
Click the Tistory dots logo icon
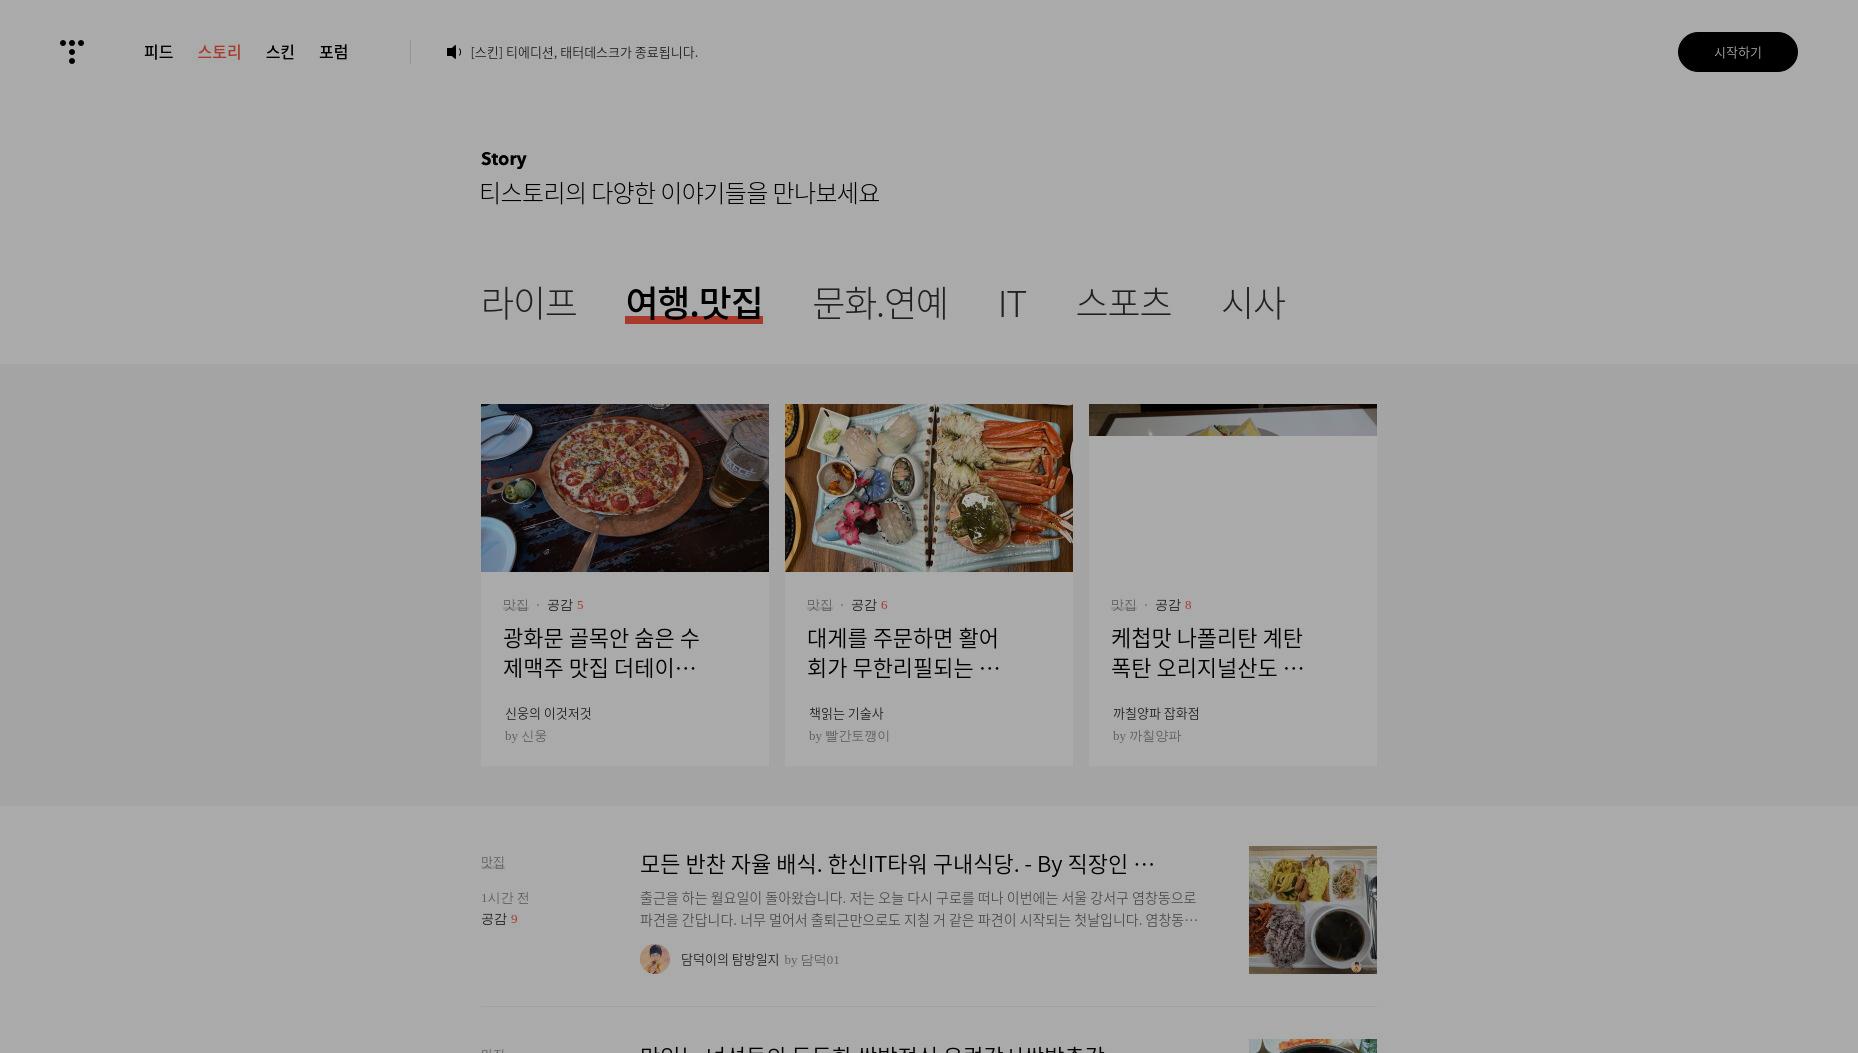click(x=72, y=52)
